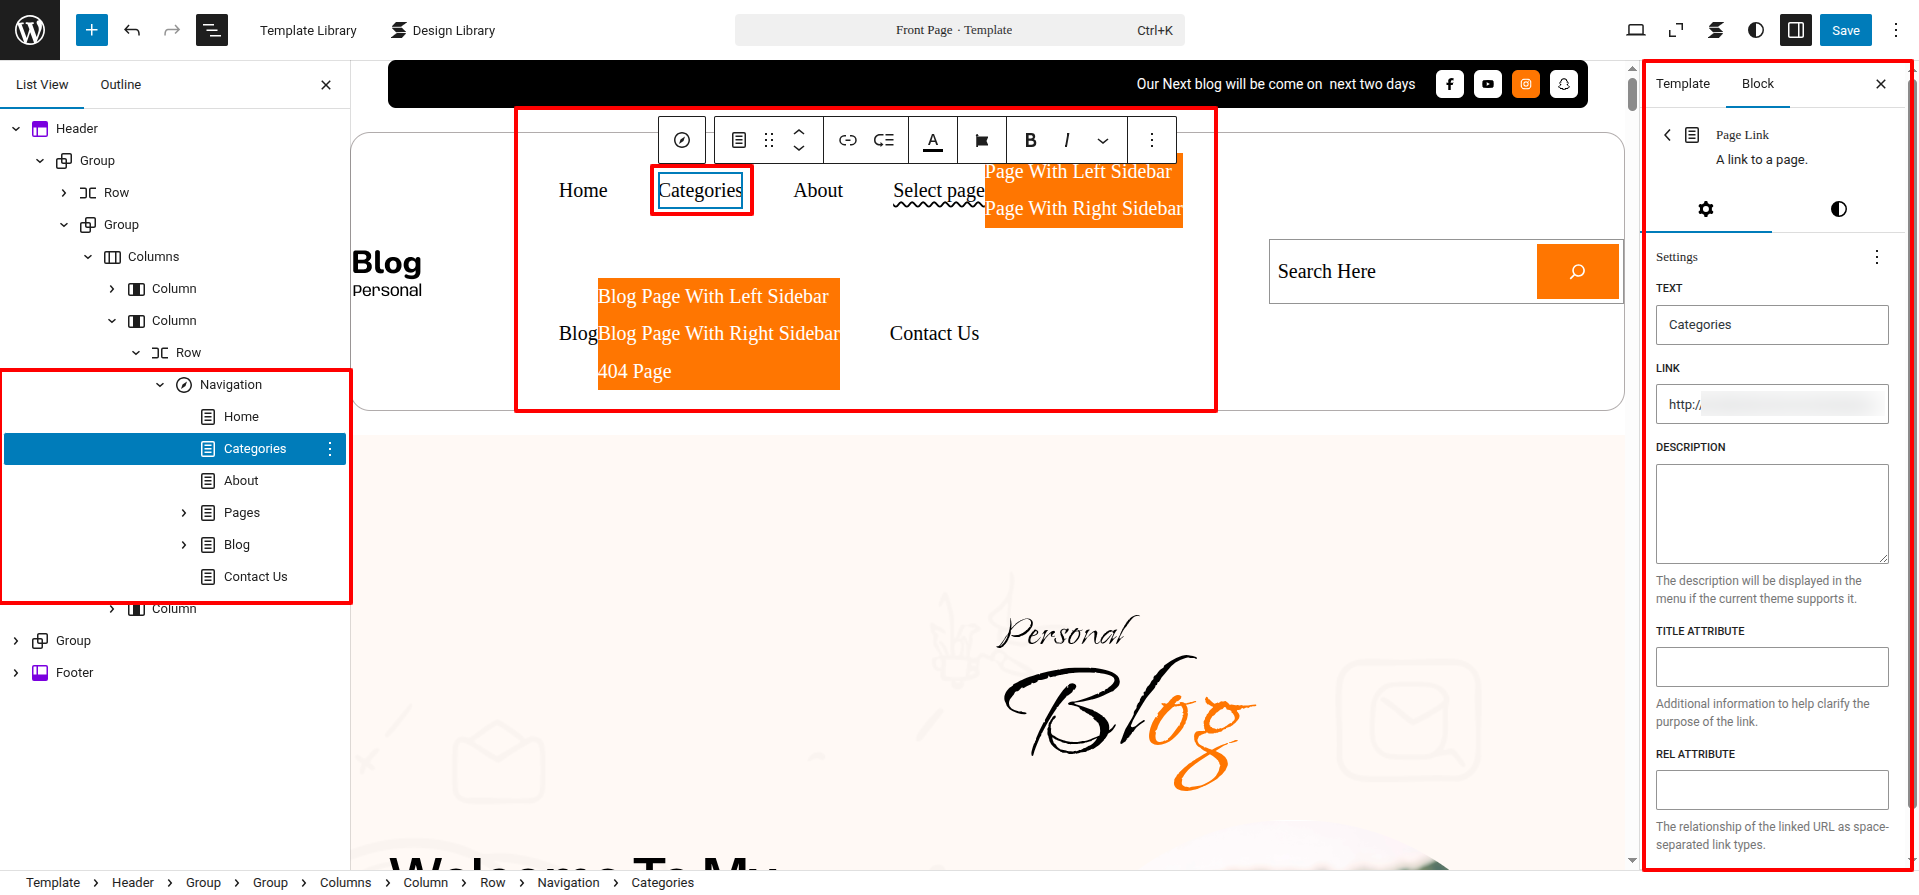Viewport: 1919px width, 895px height.
Task: Expand the Pages item in list view
Action: [x=184, y=513]
